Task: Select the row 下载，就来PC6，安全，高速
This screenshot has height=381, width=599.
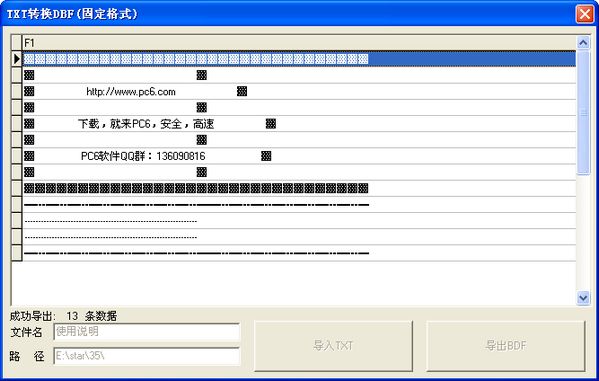Action: coord(299,124)
